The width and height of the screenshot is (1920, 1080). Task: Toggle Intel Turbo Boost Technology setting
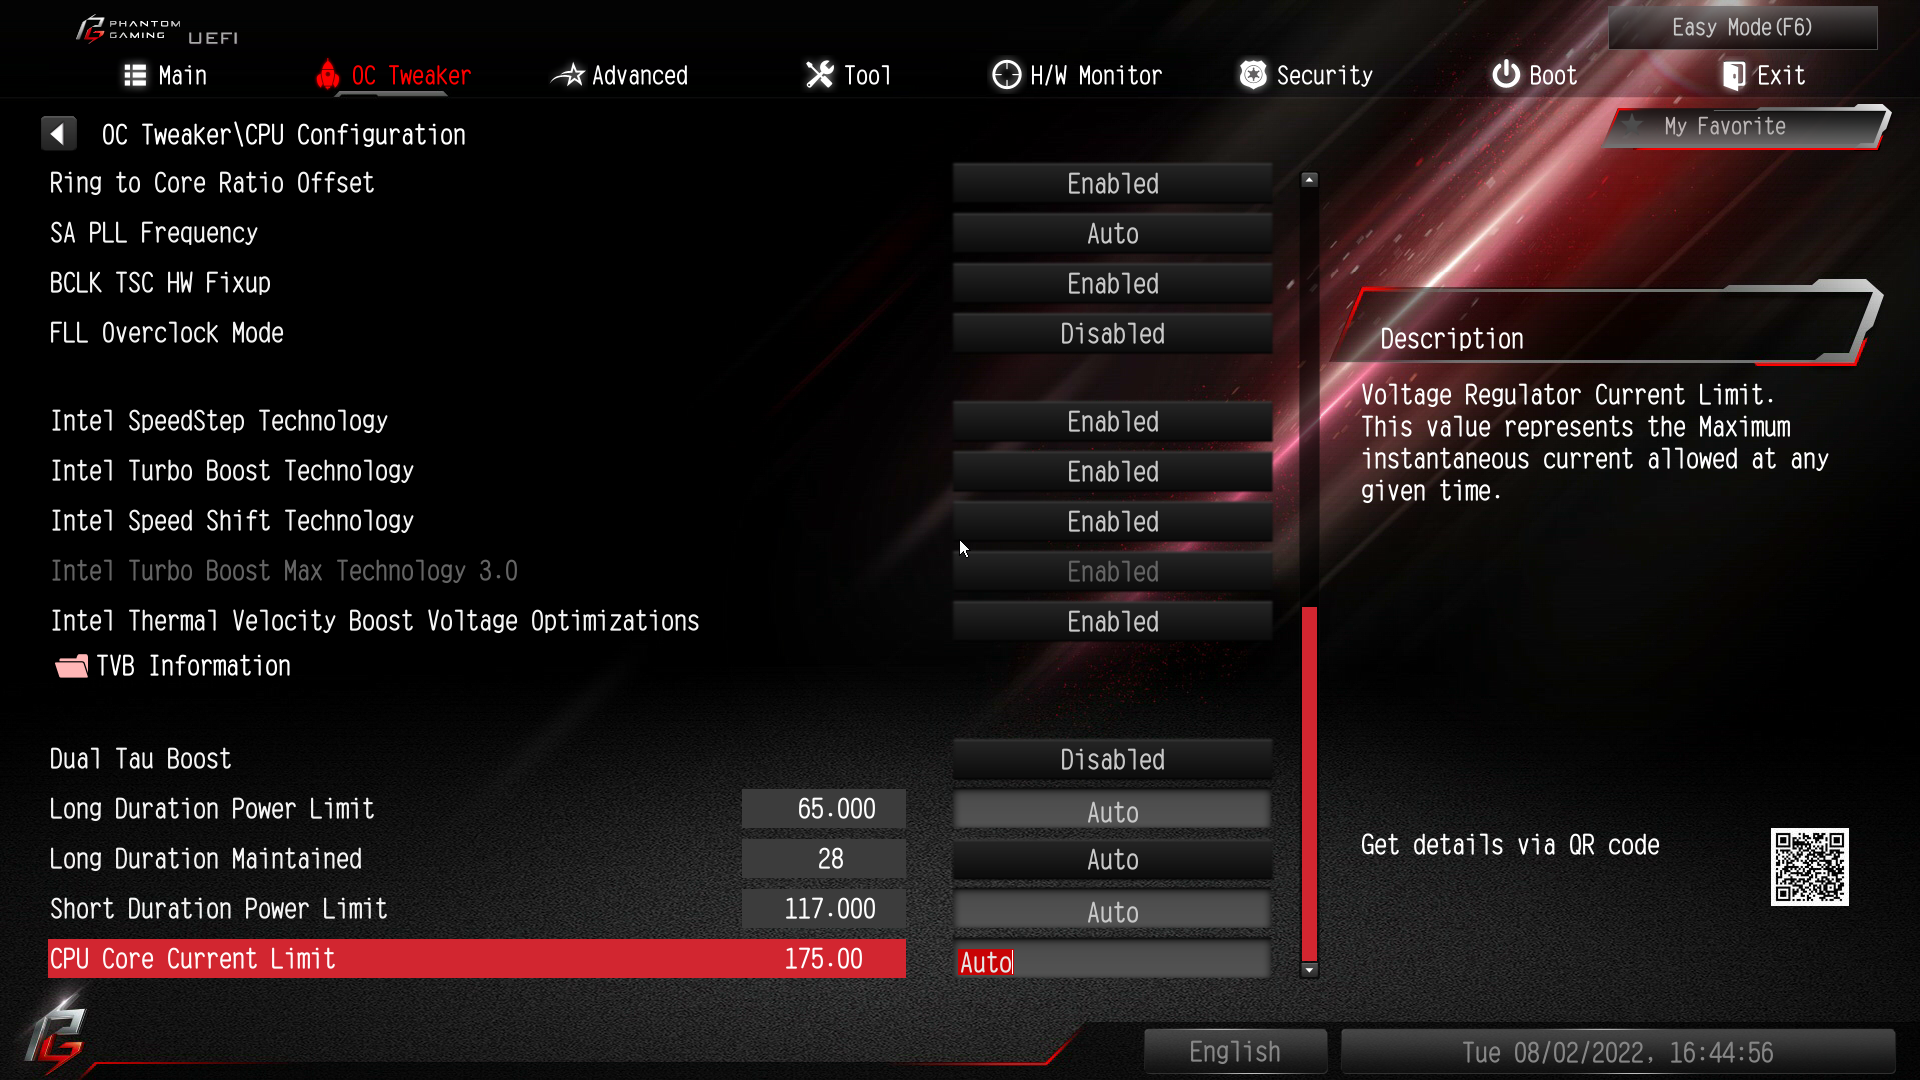1112,471
